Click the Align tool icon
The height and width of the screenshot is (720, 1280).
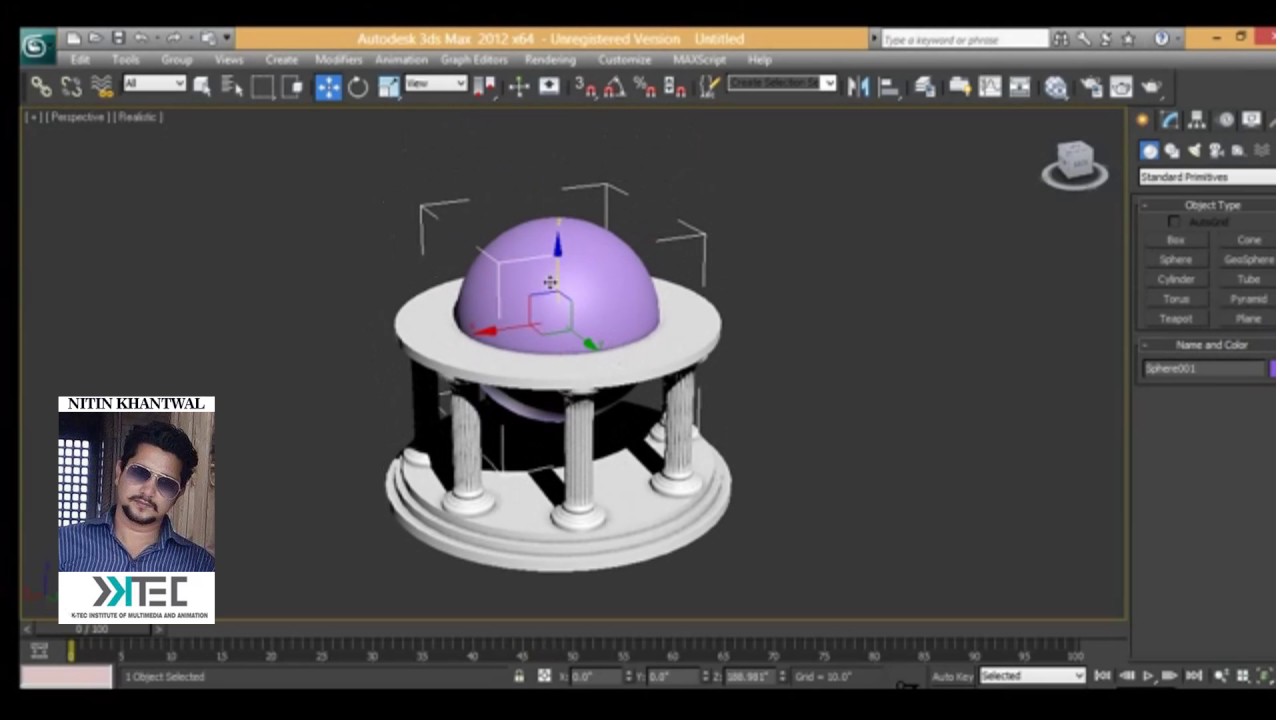click(888, 87)
